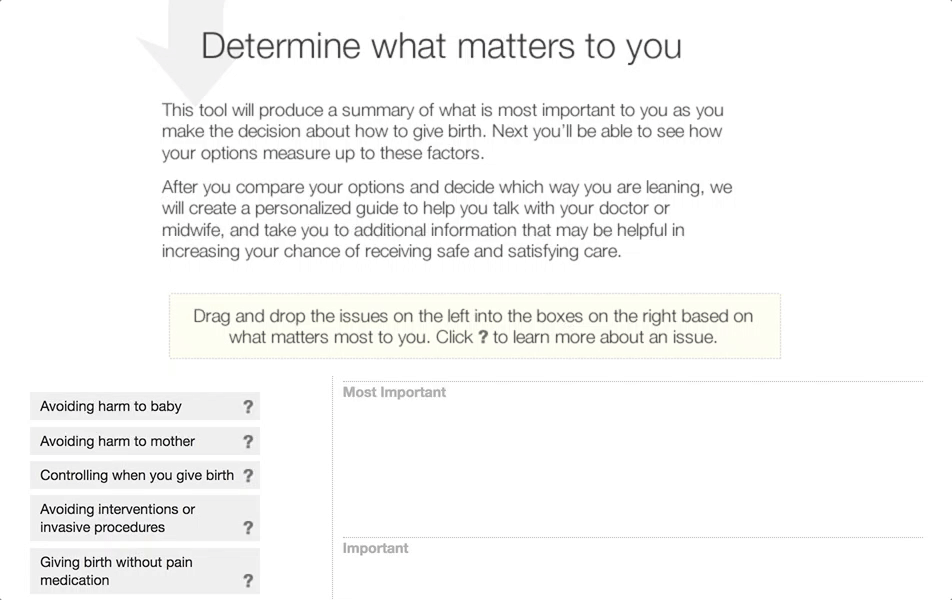Open help for Avoiding harm to baby
This screenshot has width=952, height=600.
(248, 407)
